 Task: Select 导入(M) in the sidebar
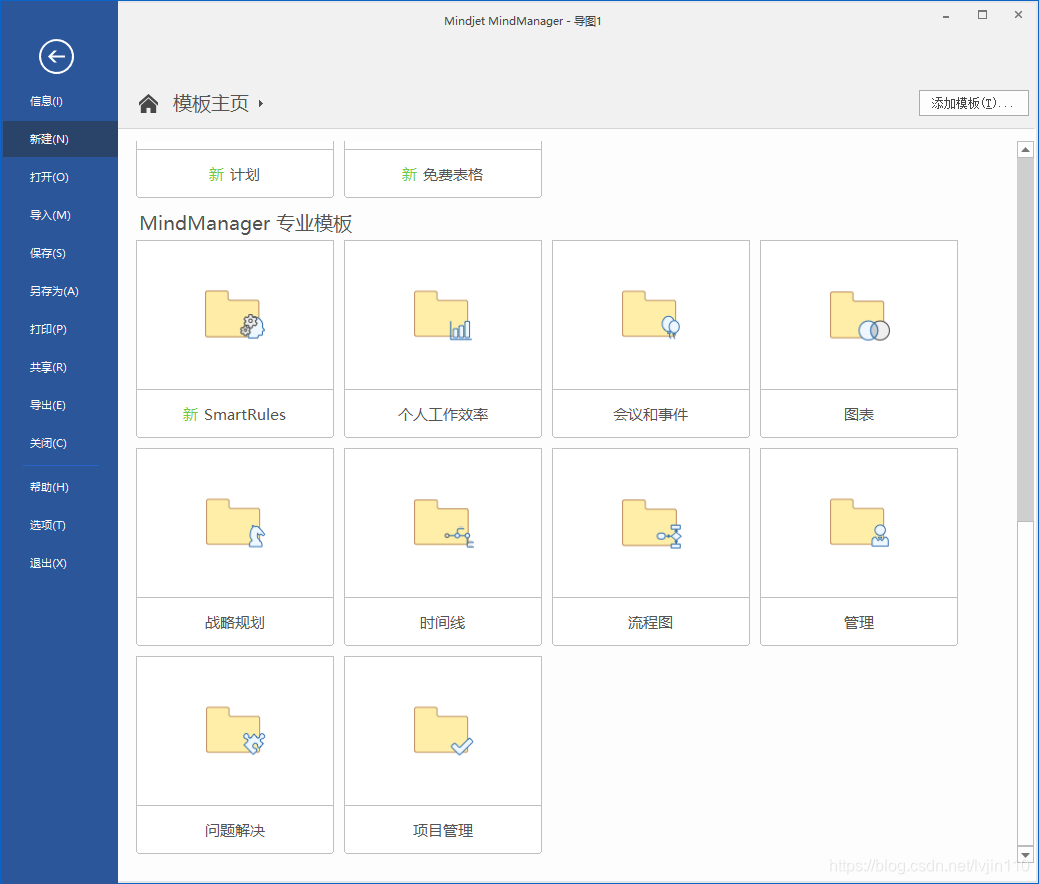click(x=60, y=215)
